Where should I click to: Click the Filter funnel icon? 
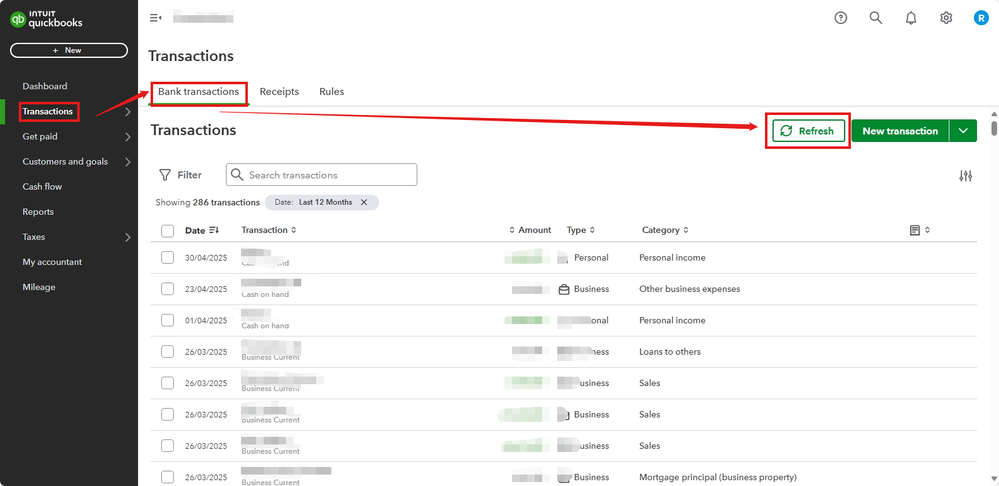point(165,175)
